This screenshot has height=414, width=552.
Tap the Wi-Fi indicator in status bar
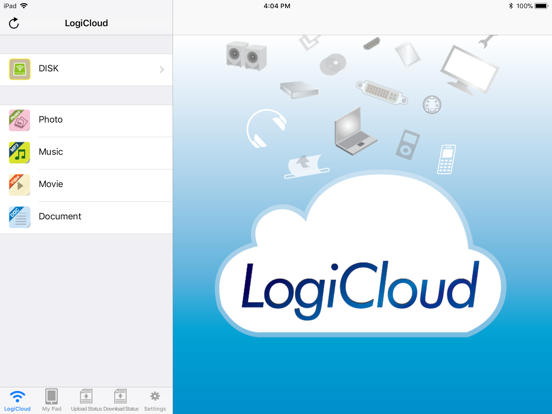coord(24,6)
